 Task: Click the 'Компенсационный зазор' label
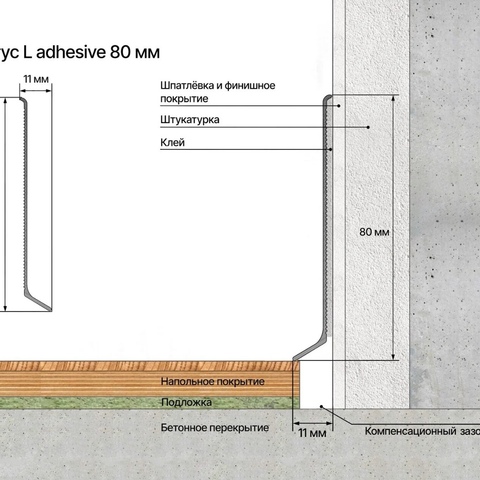pyautogui.click(x=422, y=431)
